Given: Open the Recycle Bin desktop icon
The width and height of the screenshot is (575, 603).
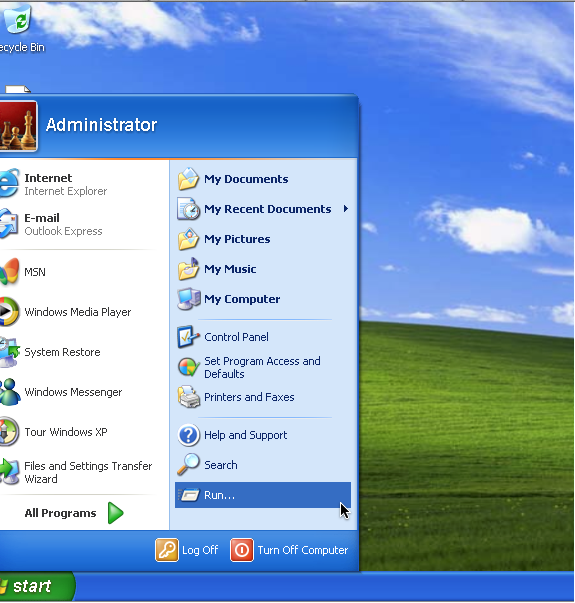Looking at the screenshot, I should coord(17,19).
